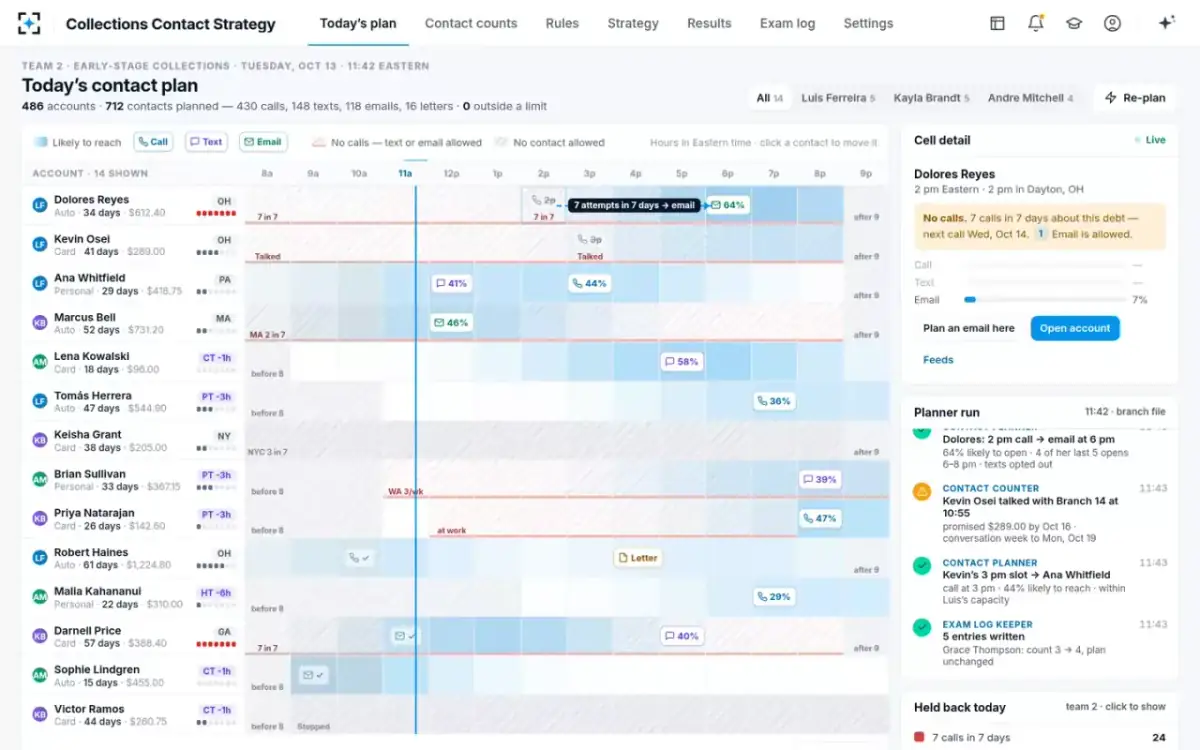Click Contact Counter warning status icon
1200x750 pixels.
pos(922,492)
